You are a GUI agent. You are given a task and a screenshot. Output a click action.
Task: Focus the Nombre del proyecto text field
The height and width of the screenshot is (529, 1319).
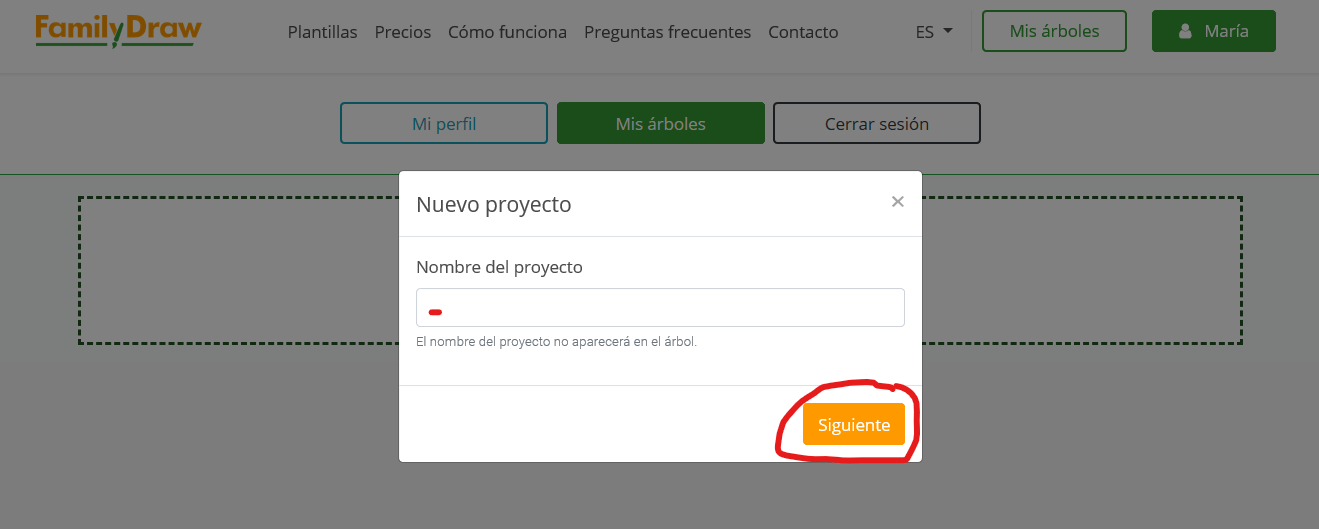pos(660,308)
